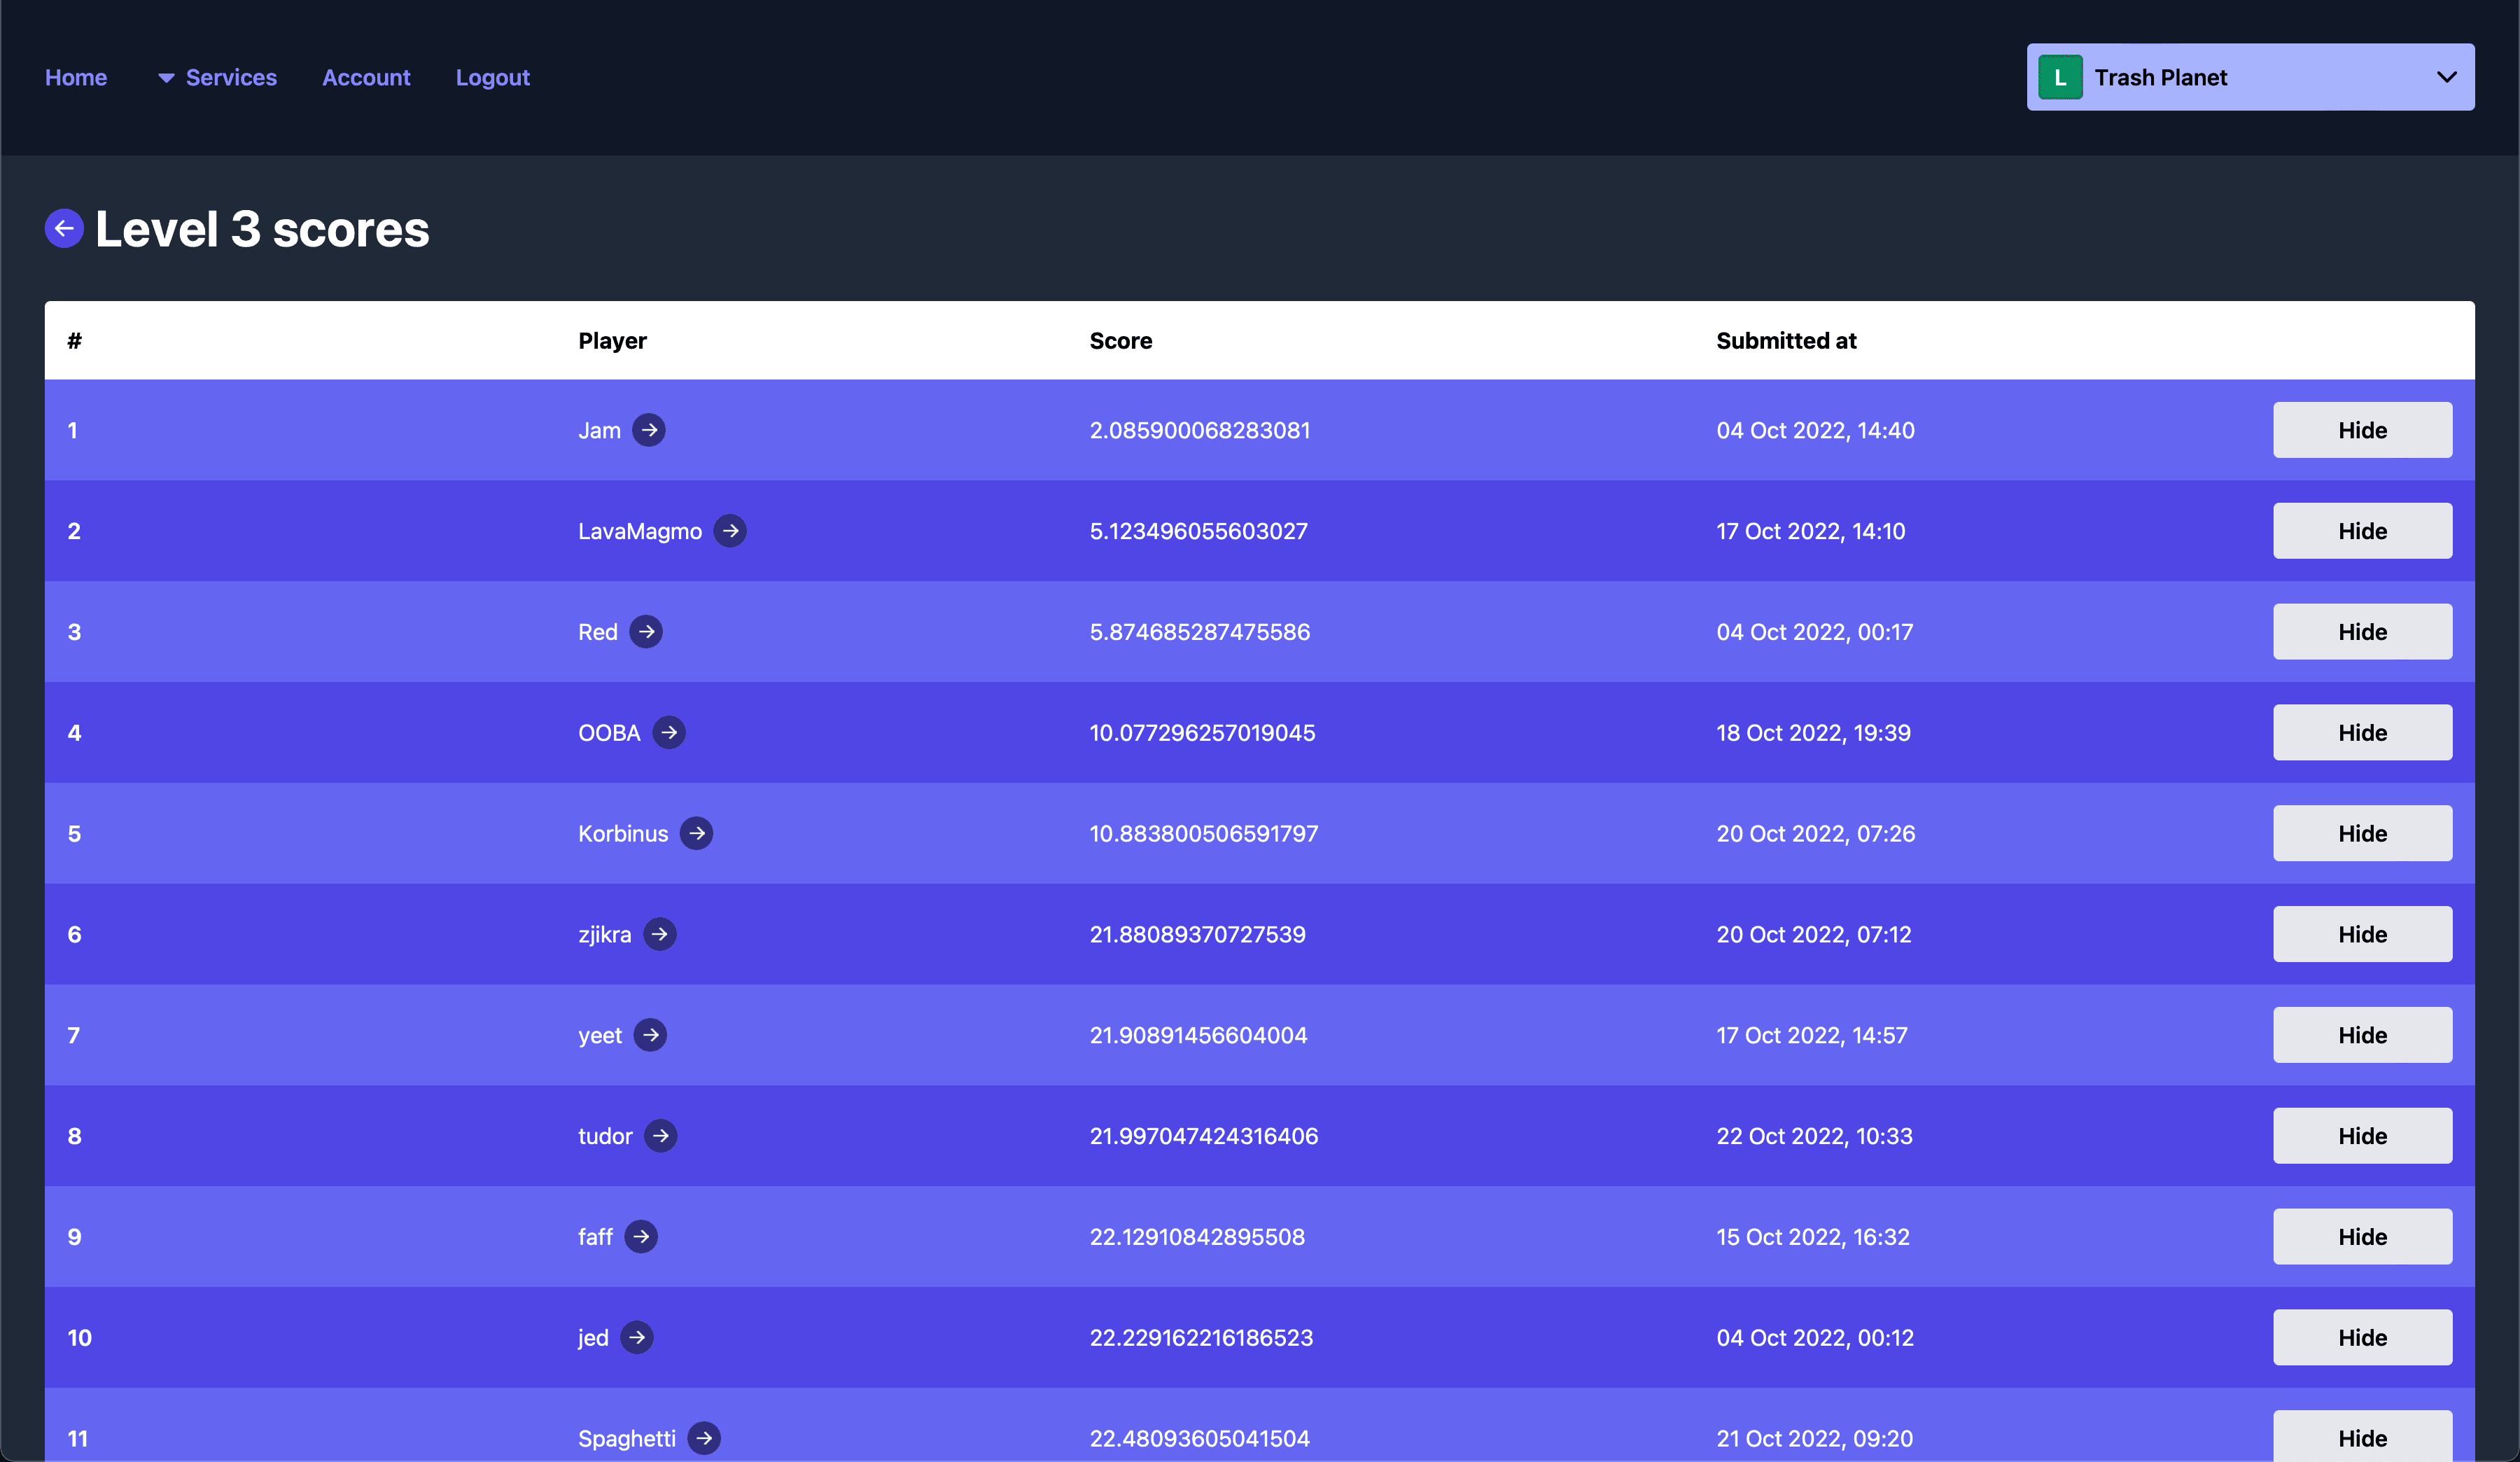This screenshot has width=2520, height=1462.
Task: Click the arrow icon next to Red
Action: click(x=645, y=630)
